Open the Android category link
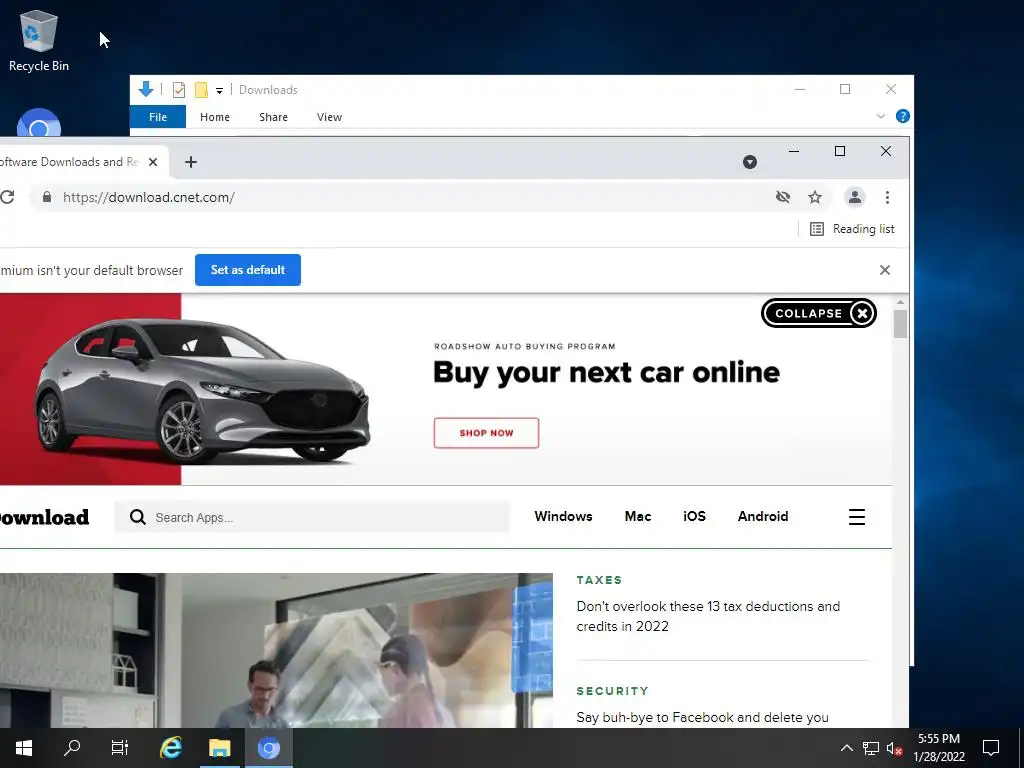This screenshot has width=1024, height=768. [763, 517]
